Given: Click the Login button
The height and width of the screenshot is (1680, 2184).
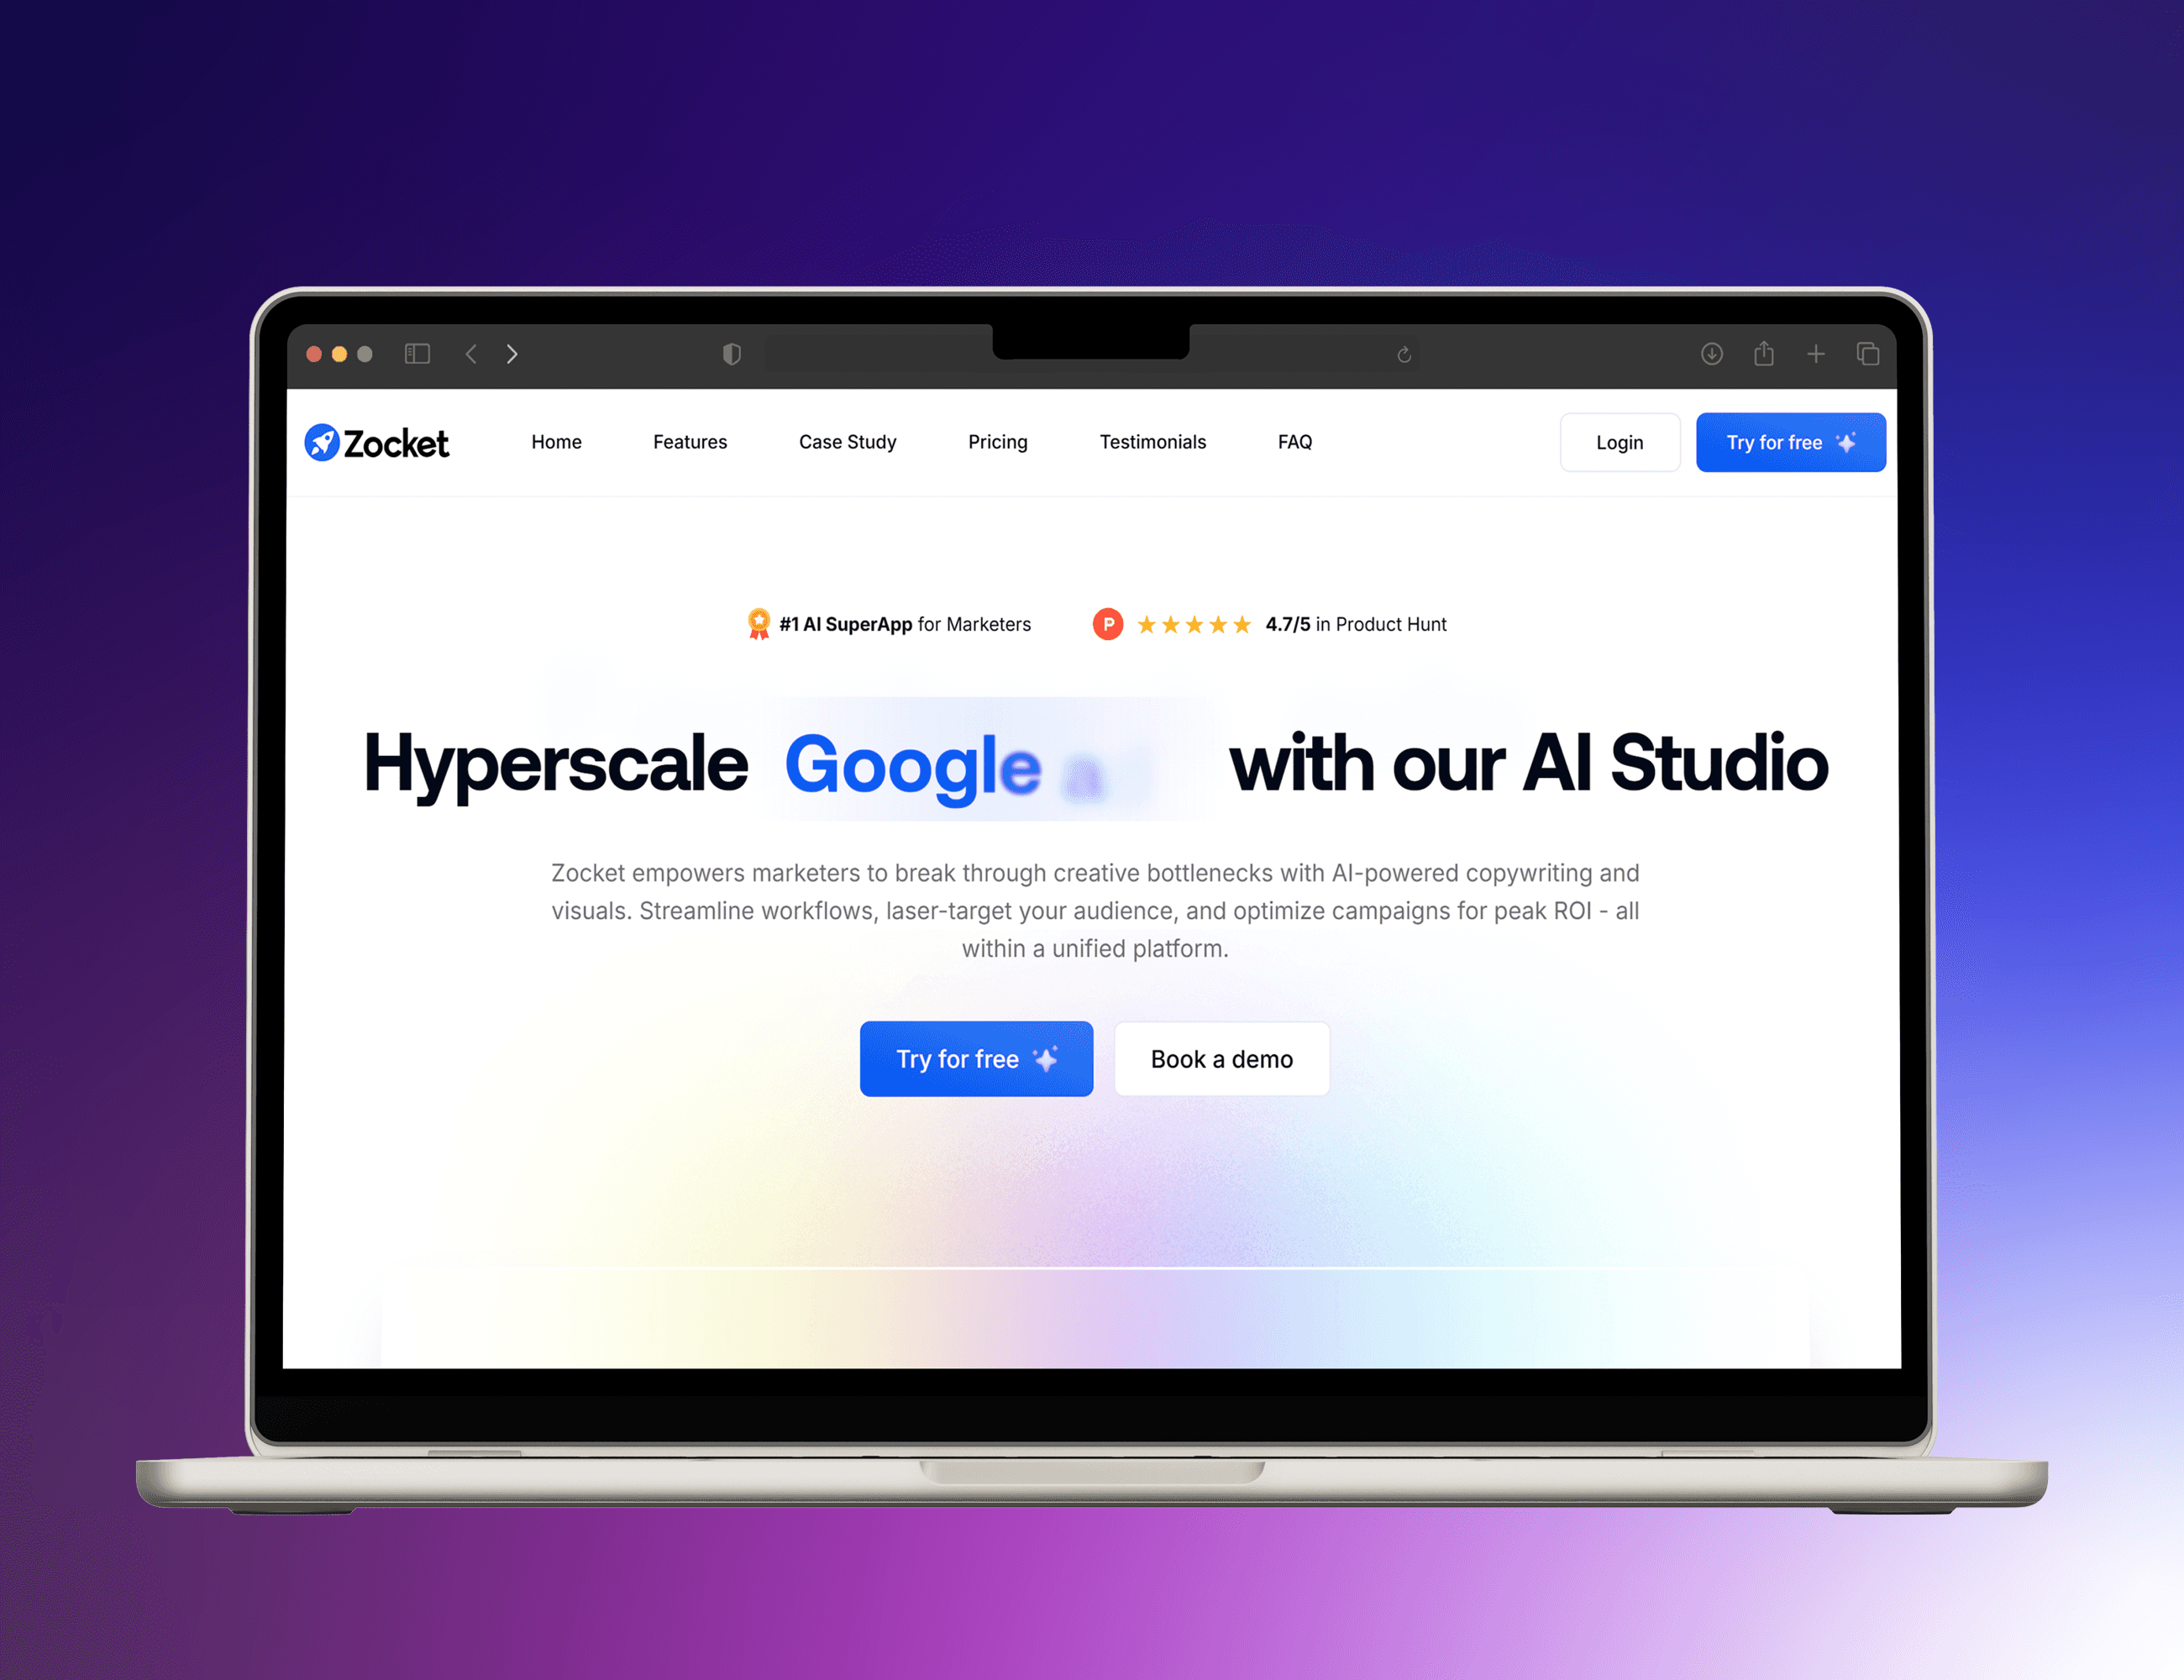Looking at the screenshot, I should (x=1620, y=443).
